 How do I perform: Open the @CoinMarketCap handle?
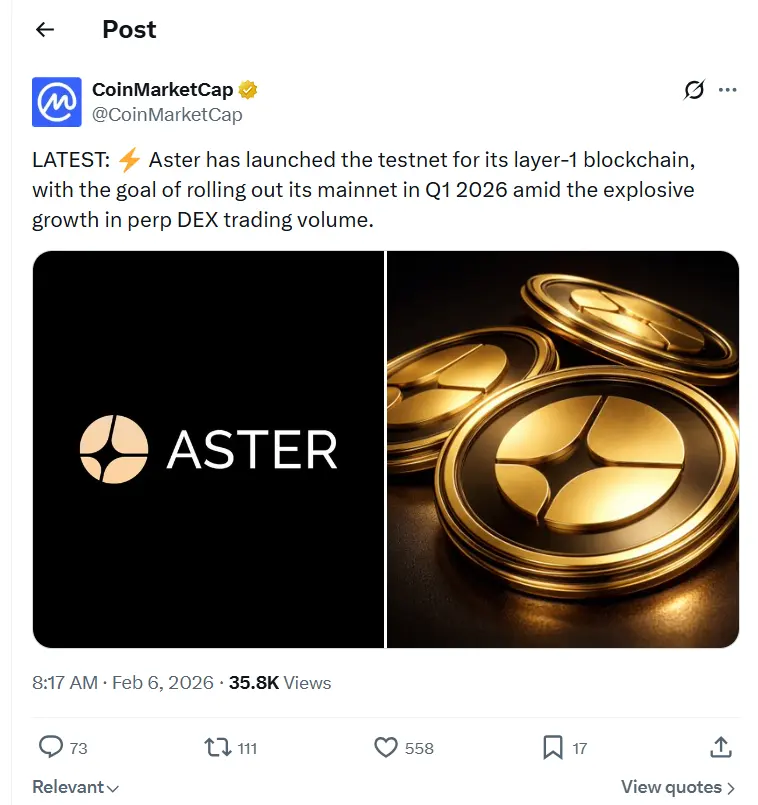tap(168, 114)
